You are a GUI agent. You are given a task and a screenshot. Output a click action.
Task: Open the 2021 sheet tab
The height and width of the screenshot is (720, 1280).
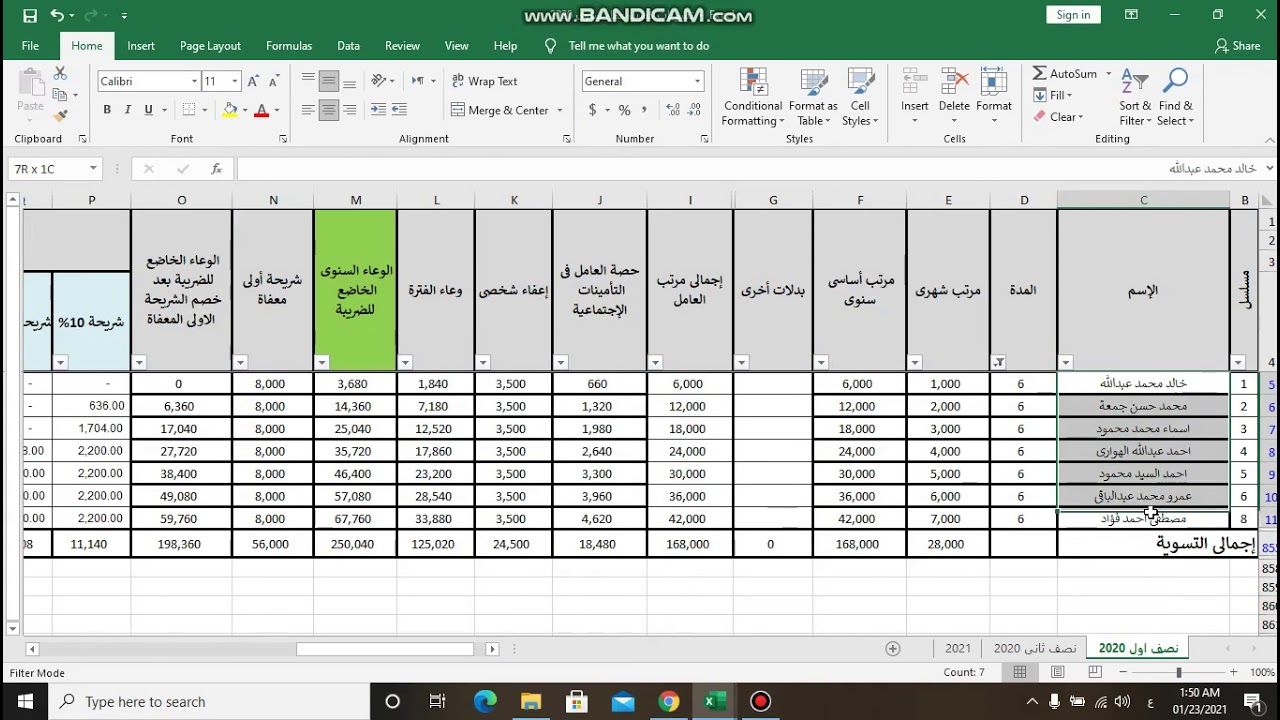coord(958,648)
